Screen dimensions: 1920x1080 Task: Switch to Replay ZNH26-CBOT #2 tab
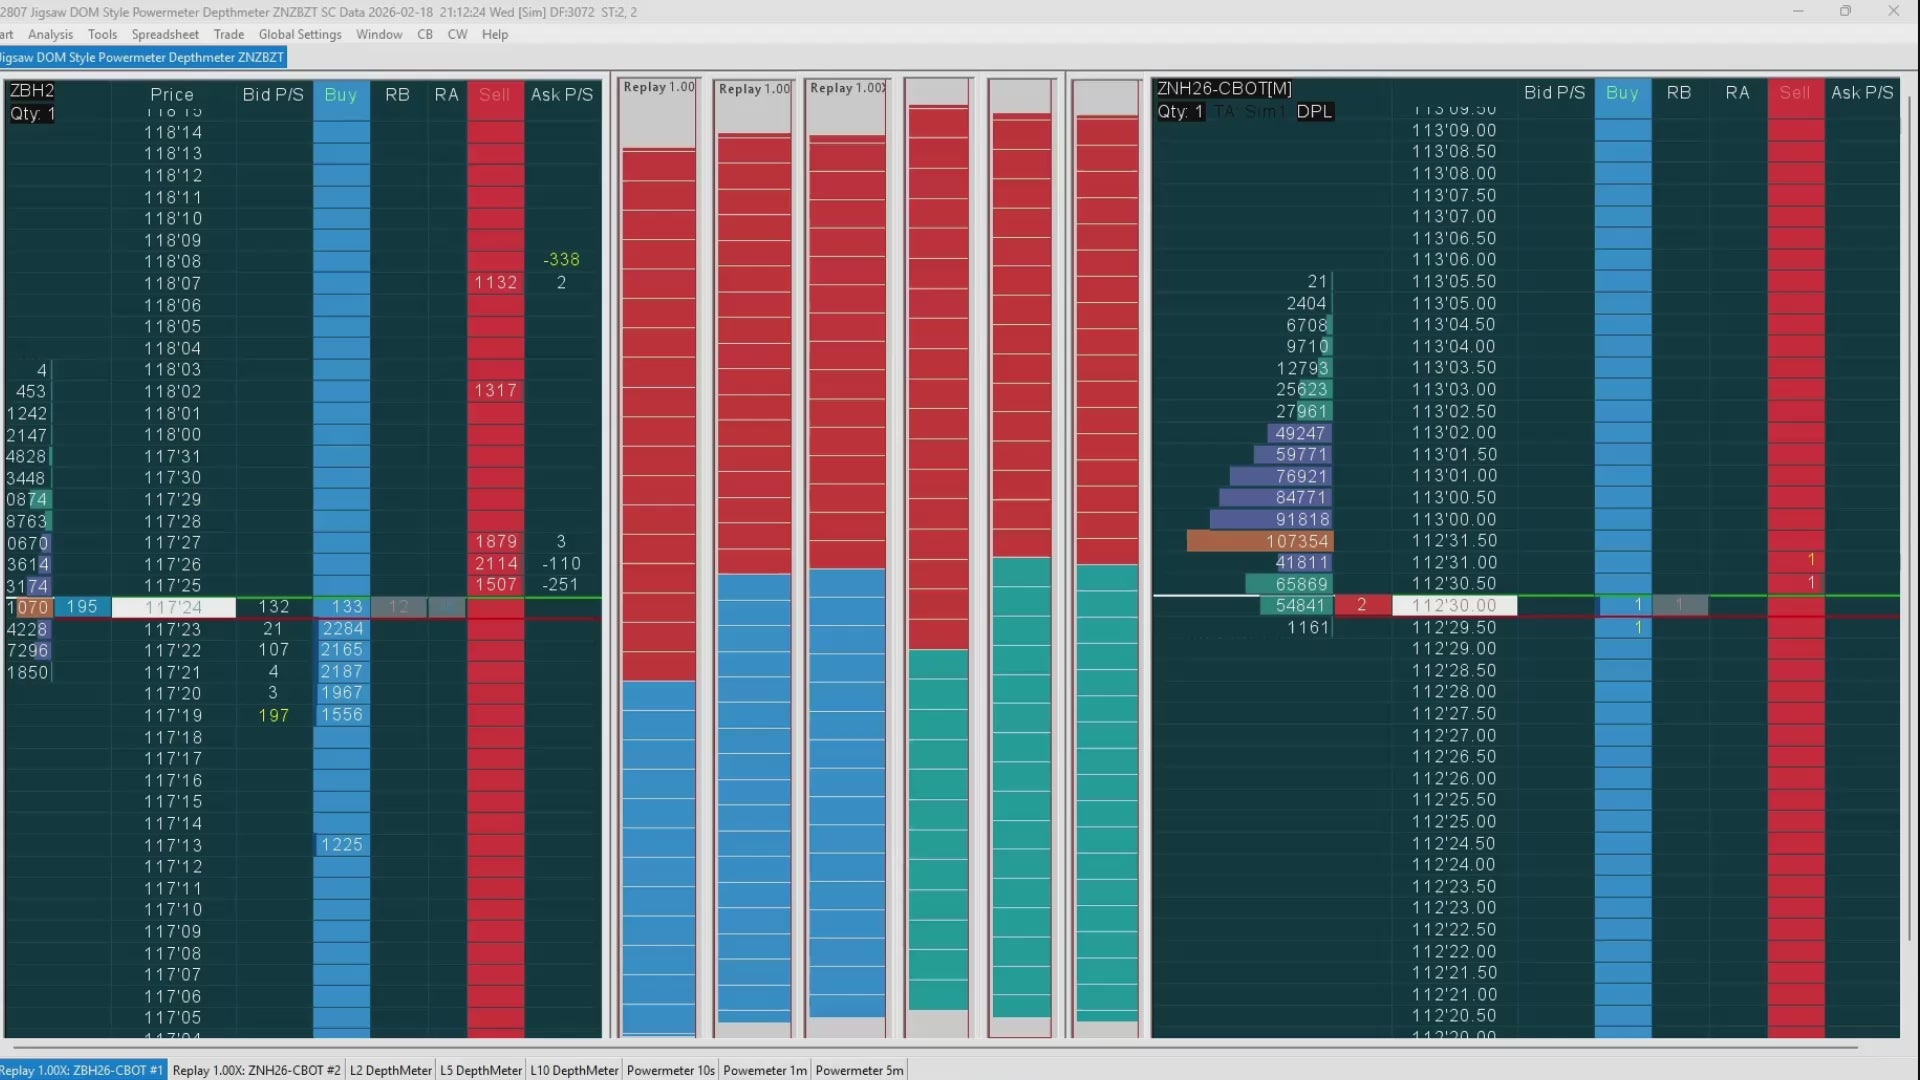256,1070
